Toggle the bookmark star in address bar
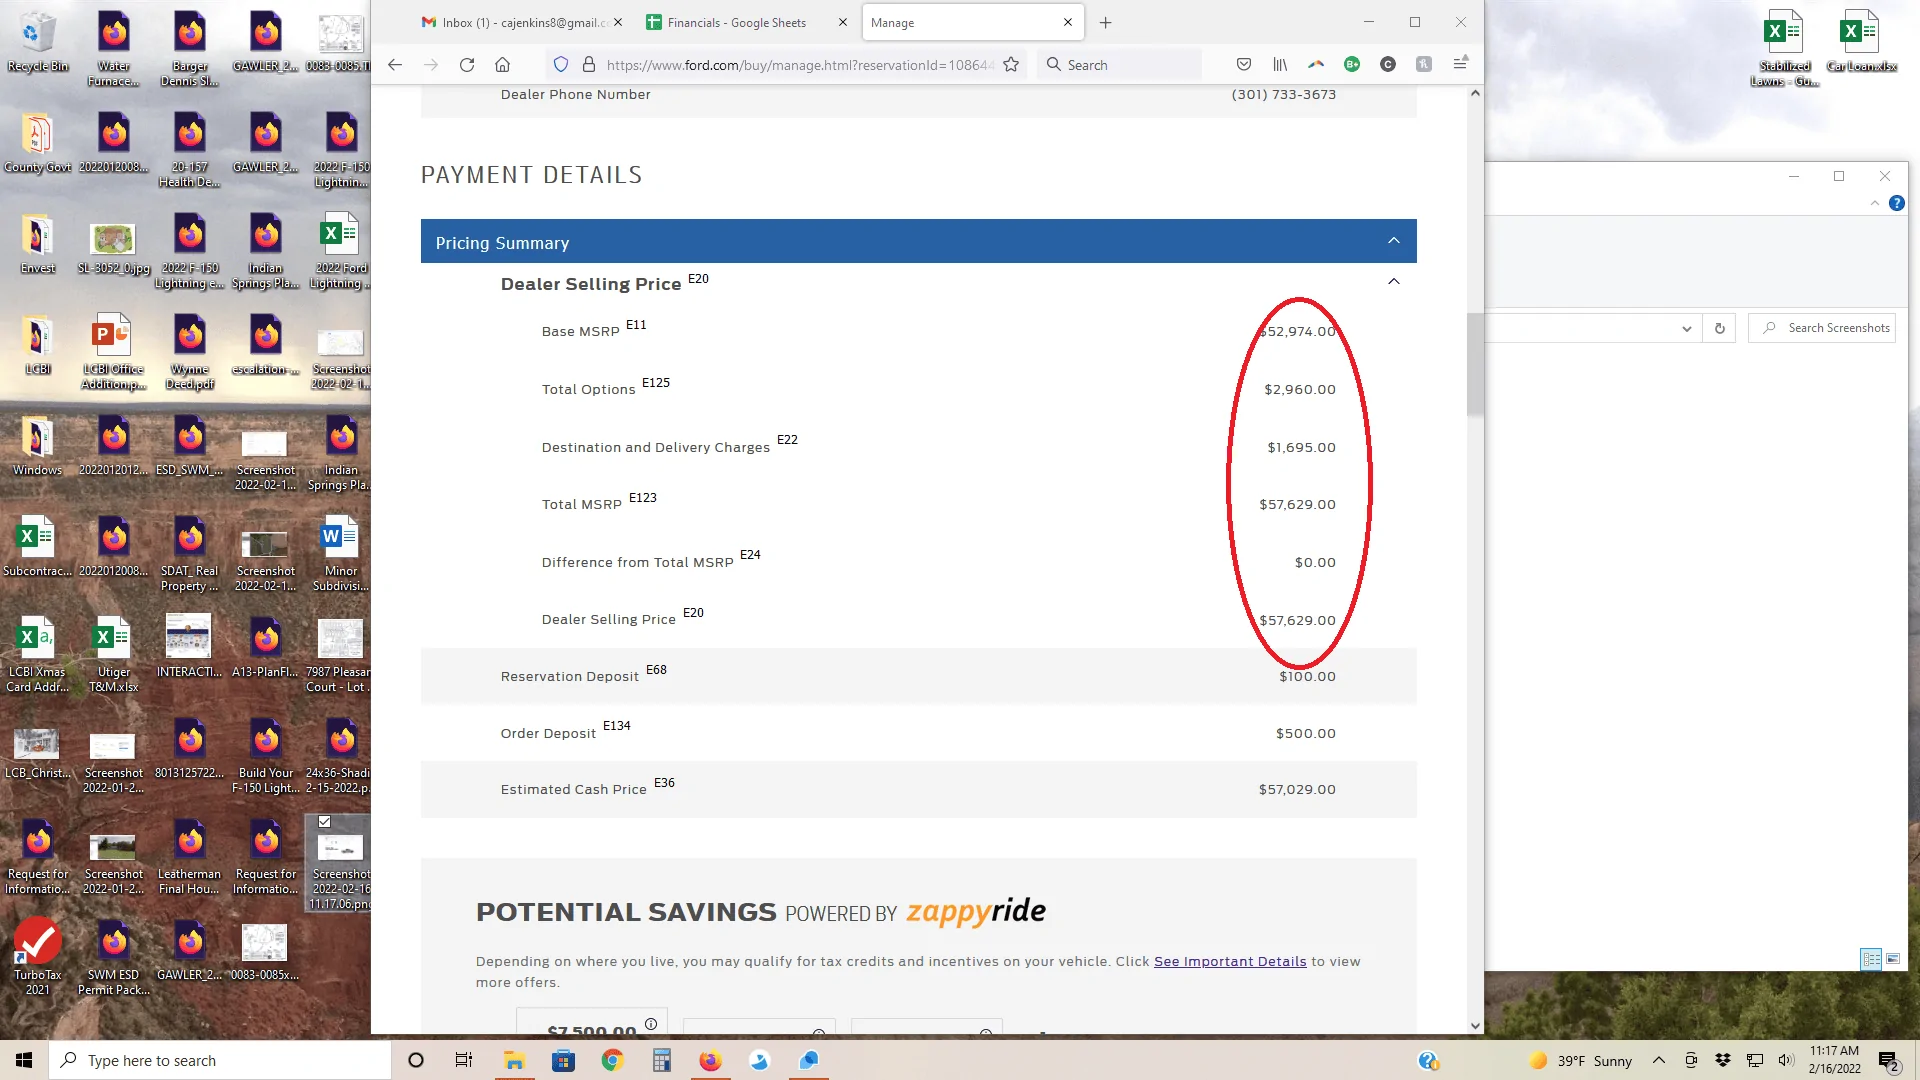1920x1080 pixels. [x=1011, y=64]
